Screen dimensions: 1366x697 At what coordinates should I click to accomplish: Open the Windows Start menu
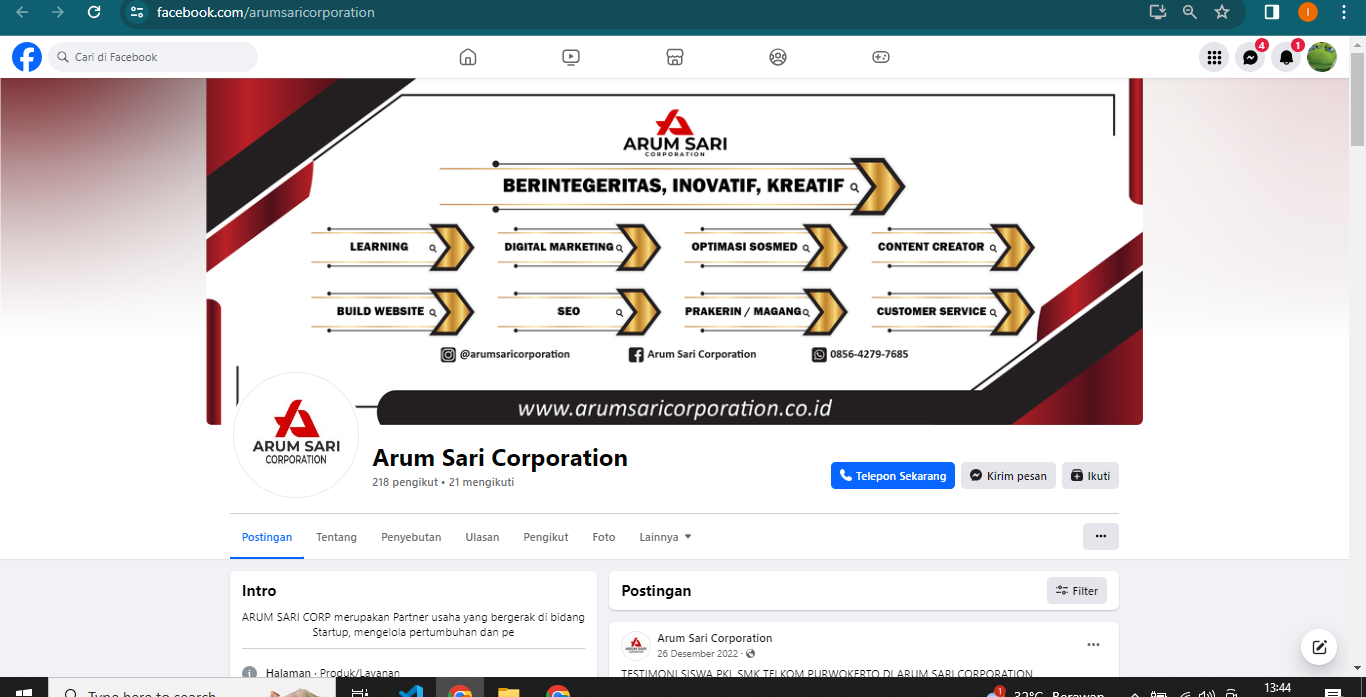pos(24,691)
